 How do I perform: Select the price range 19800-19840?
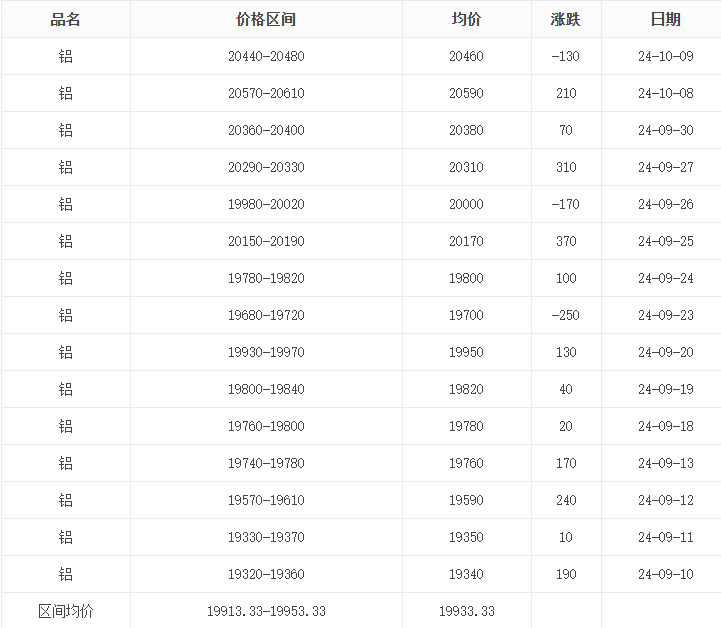[266, 389]
